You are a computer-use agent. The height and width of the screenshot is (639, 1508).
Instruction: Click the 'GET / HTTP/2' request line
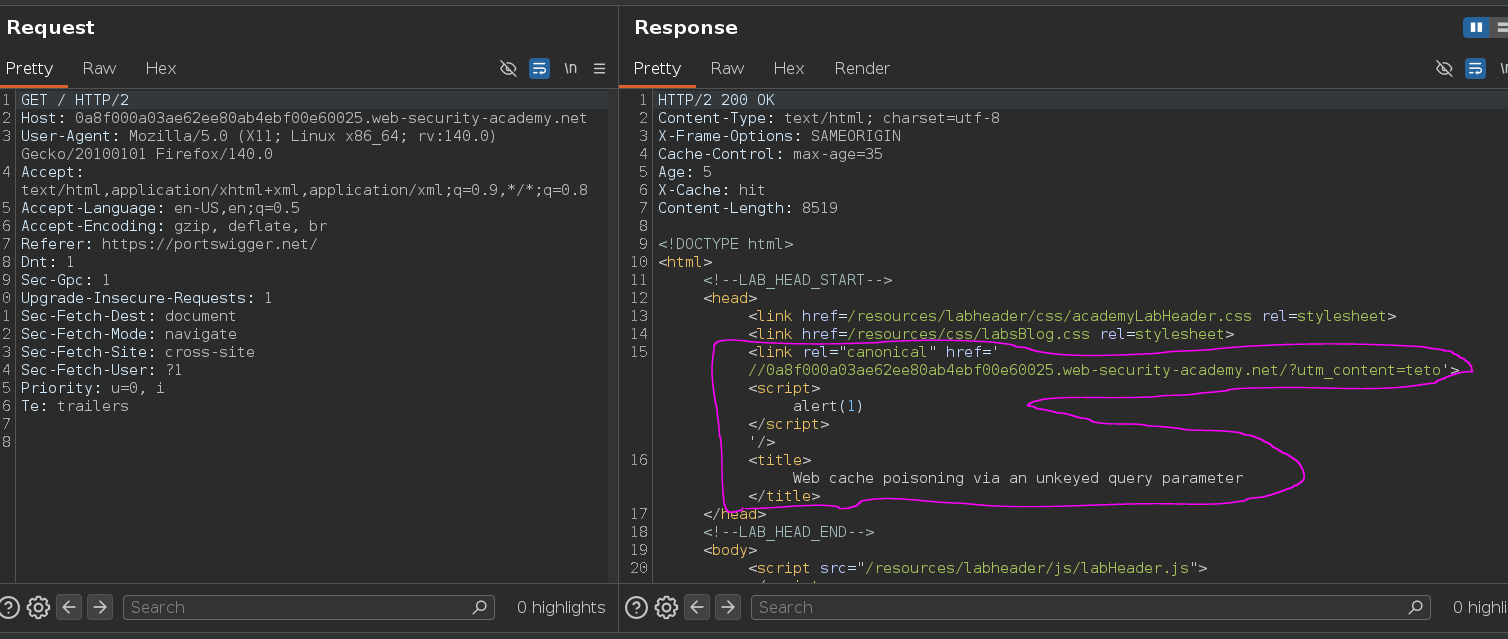tap(75, 100)
